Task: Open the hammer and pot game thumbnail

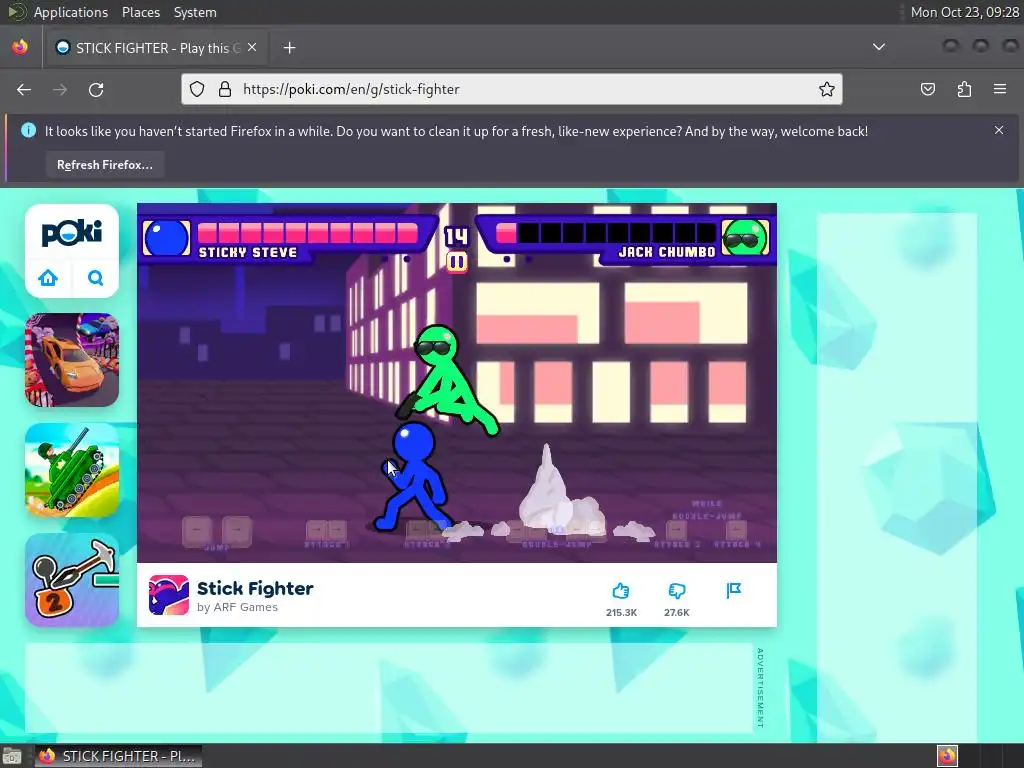Action: tap(72, 580)
